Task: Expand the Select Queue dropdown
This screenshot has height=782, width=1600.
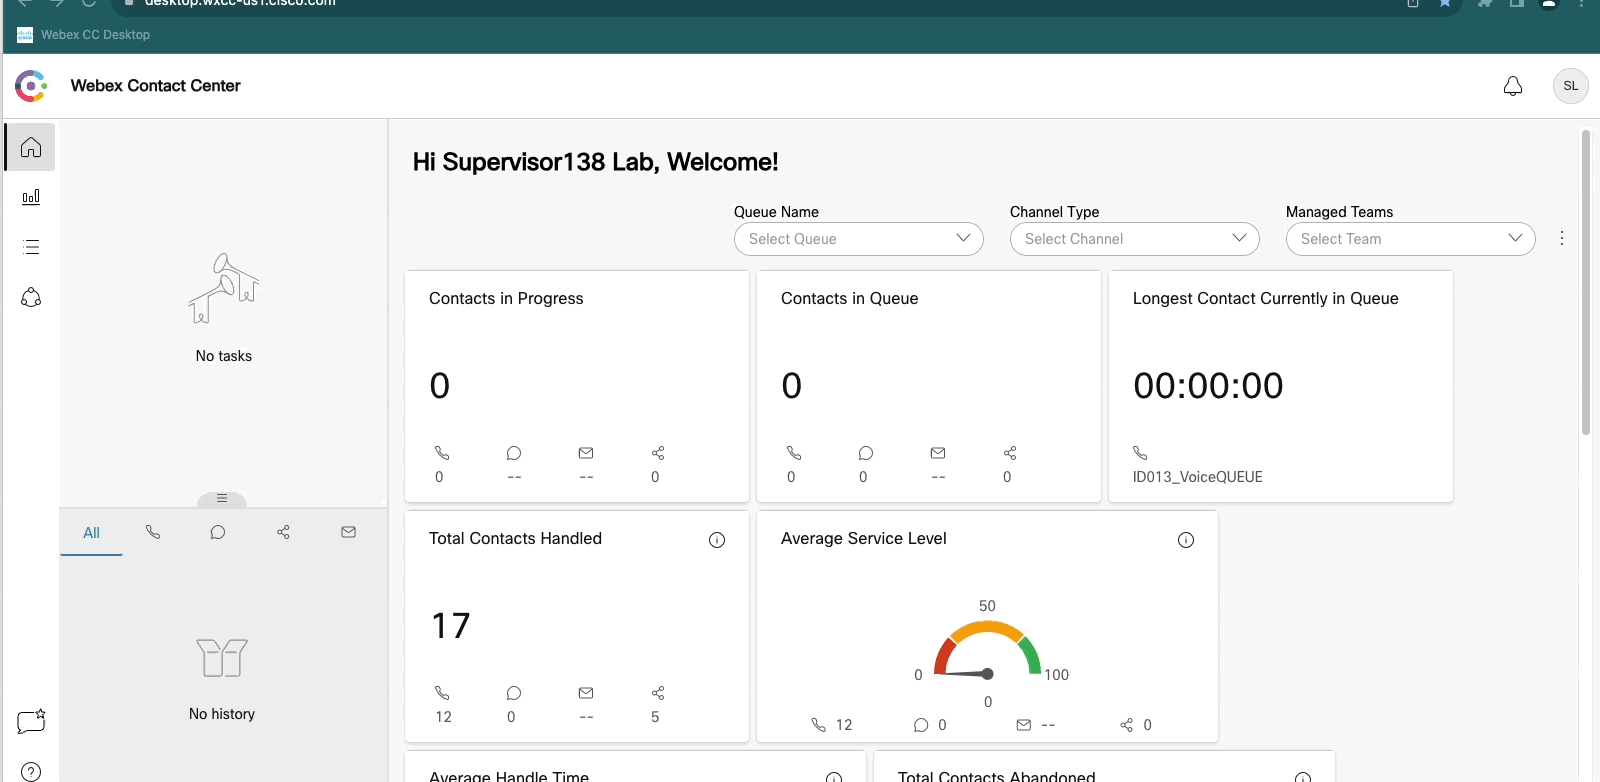Action: click(x=858, y=239)
